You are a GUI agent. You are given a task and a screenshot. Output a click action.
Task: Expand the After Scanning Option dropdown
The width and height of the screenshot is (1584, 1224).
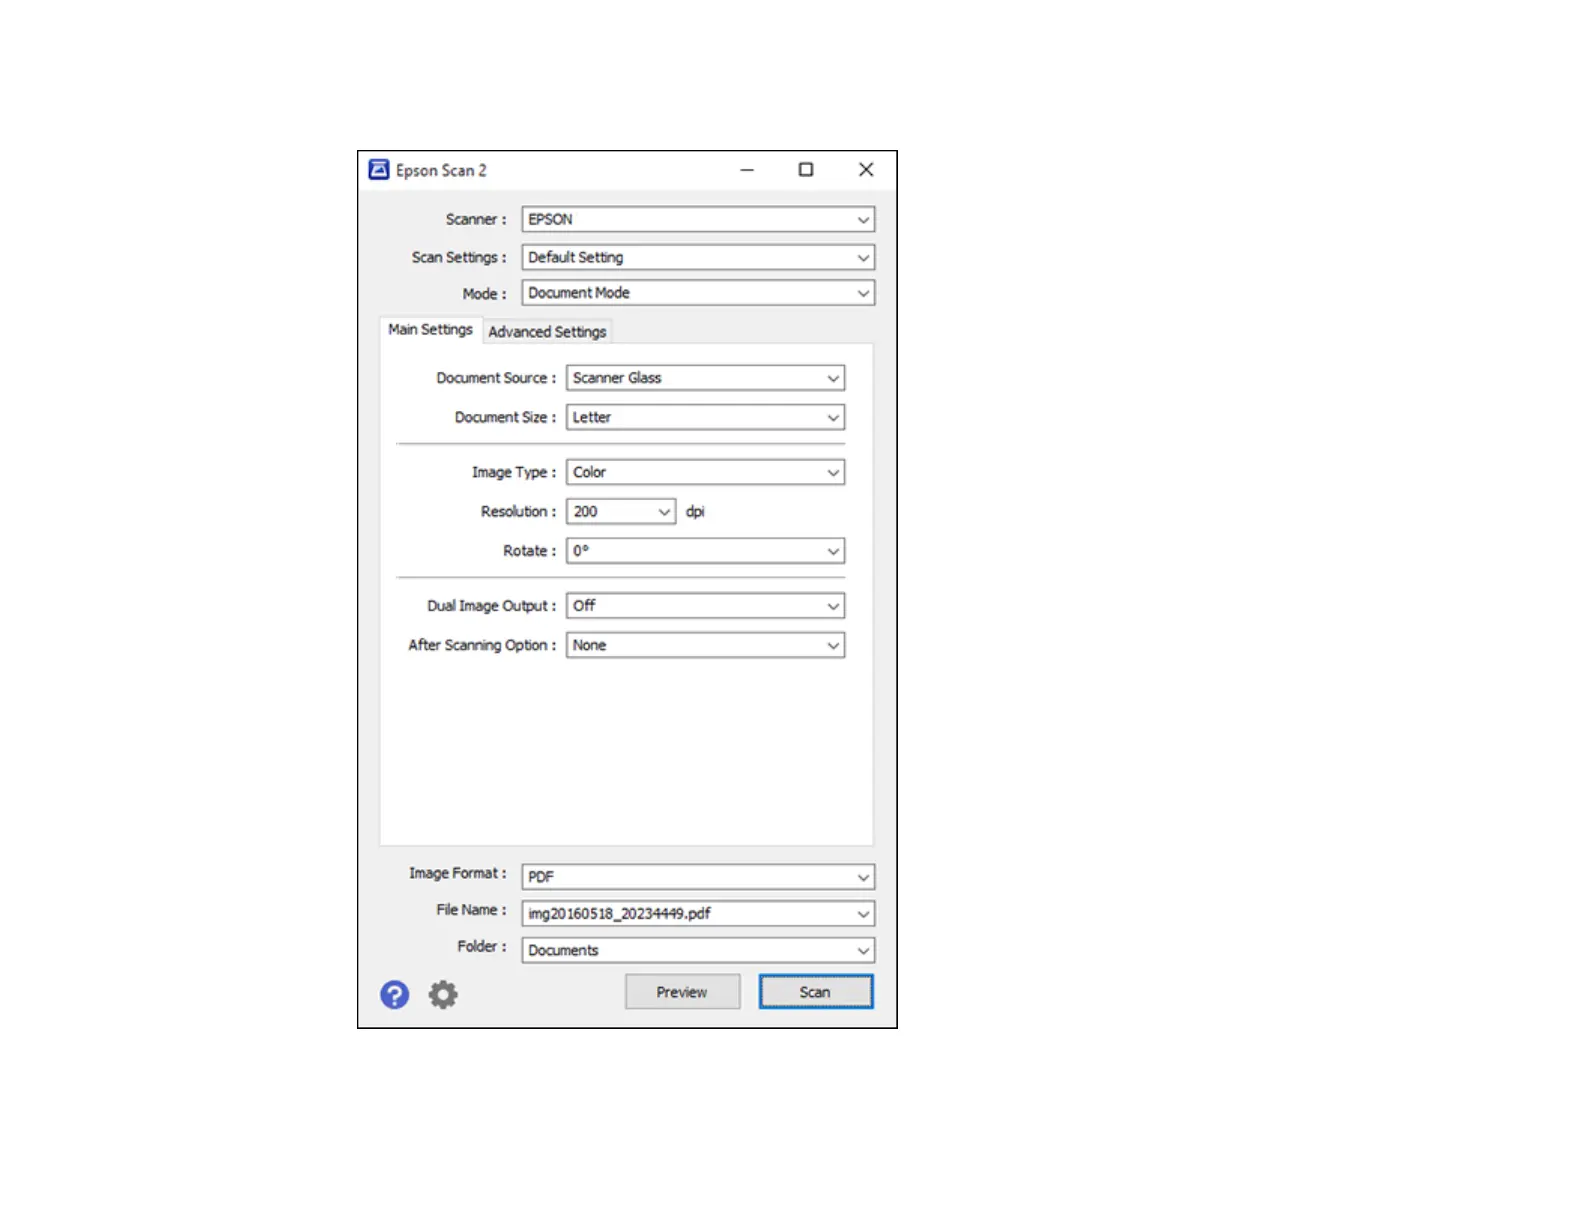click(x=705, y=646)
